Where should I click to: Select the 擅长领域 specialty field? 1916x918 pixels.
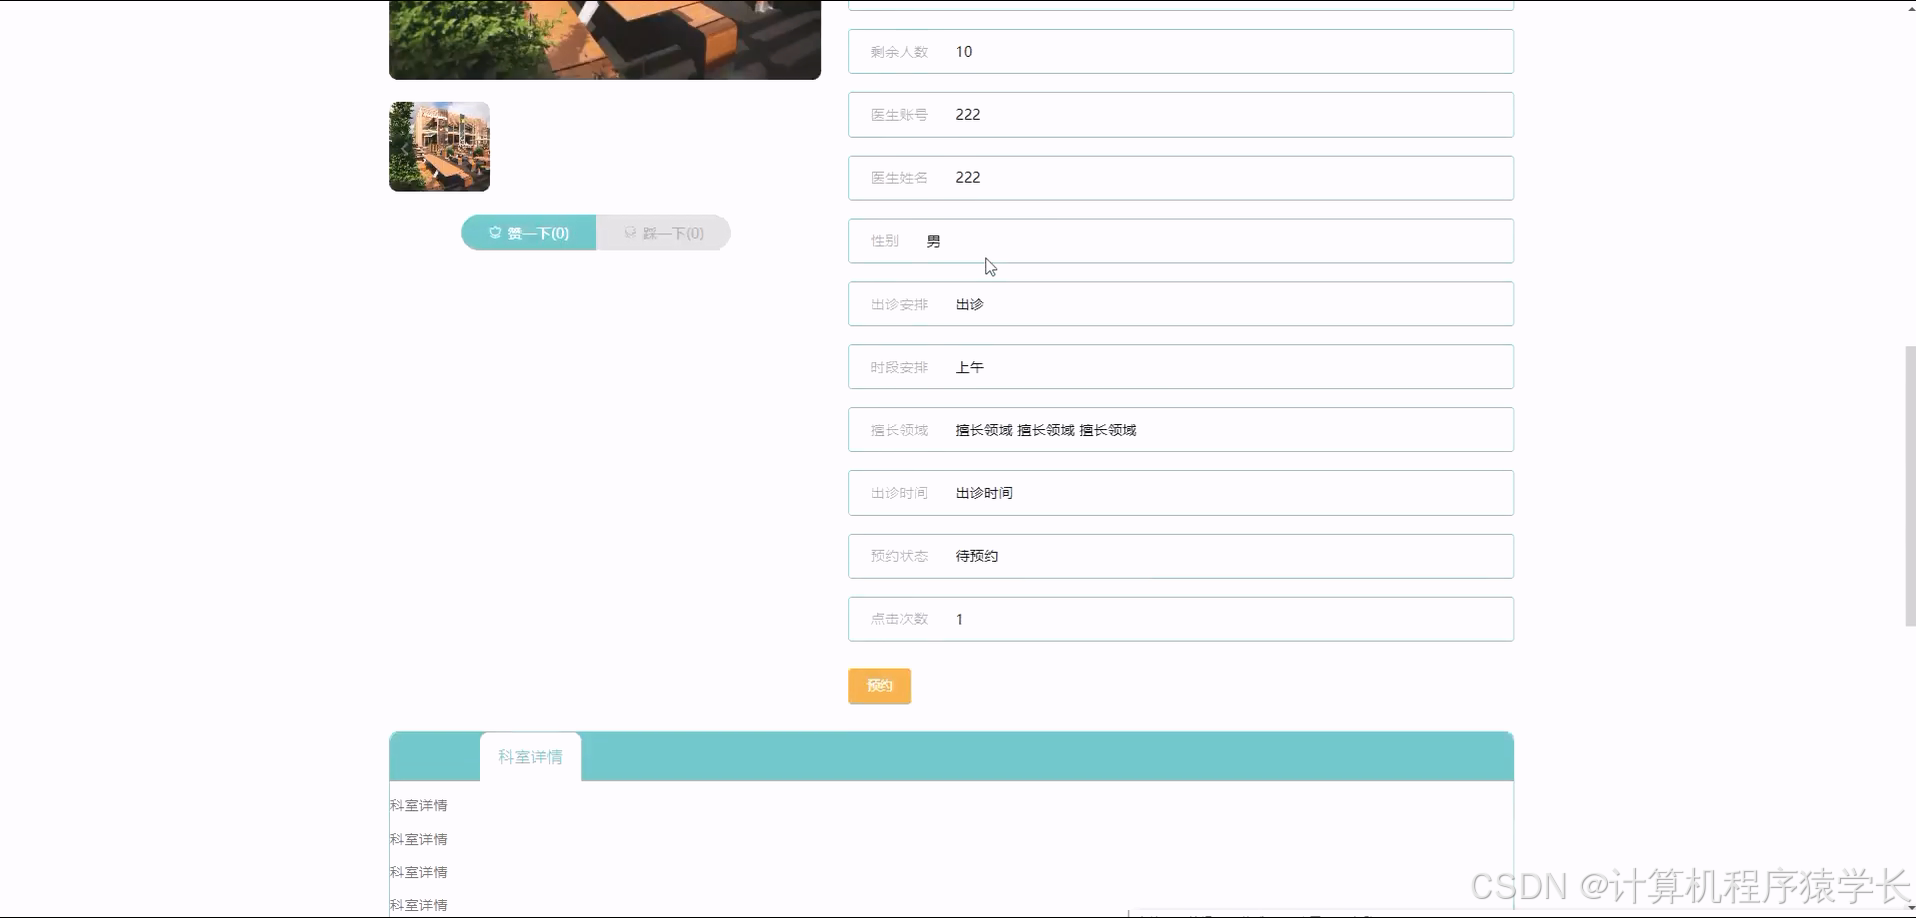[x=1180, y=429]
